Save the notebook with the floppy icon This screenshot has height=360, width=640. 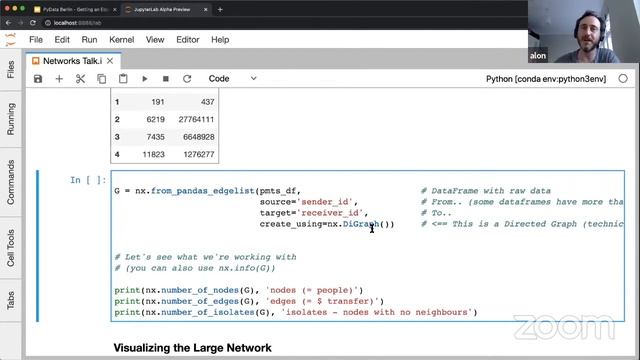[x=38, y=79]
